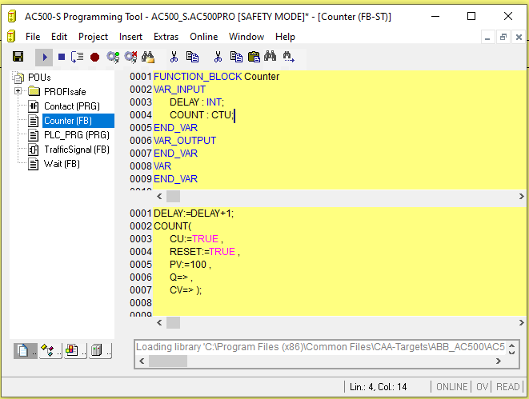Click the 'DELAY:=DELAY+1;' code line
This screenshot has width=529, height=399.
[193, 213]
